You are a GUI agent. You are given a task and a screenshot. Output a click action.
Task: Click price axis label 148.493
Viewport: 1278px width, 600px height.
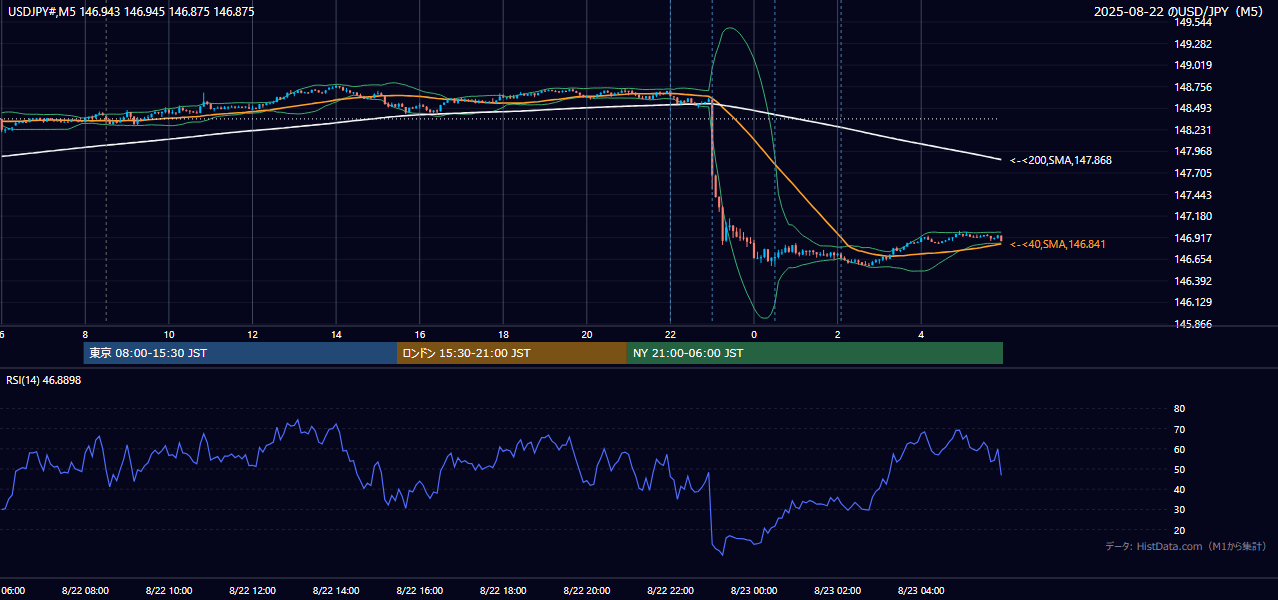[x=1192, y=109]
